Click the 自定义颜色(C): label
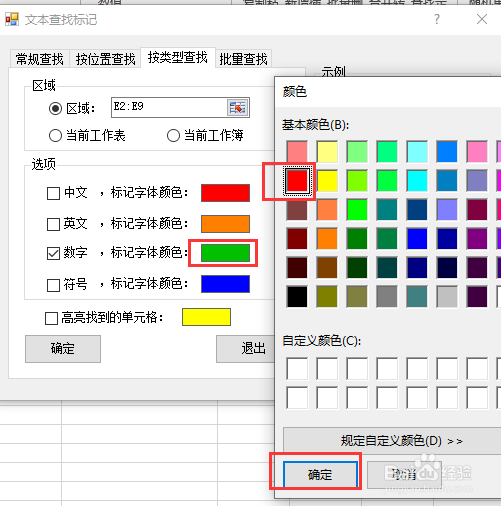The image size is (501, 506). (322, 341)
